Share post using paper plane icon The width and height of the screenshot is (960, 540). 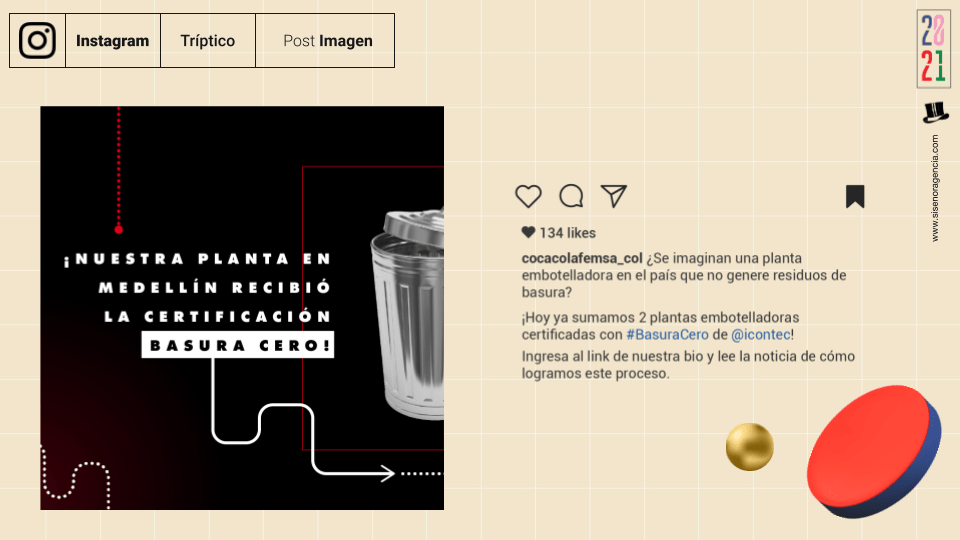point(613,196)
